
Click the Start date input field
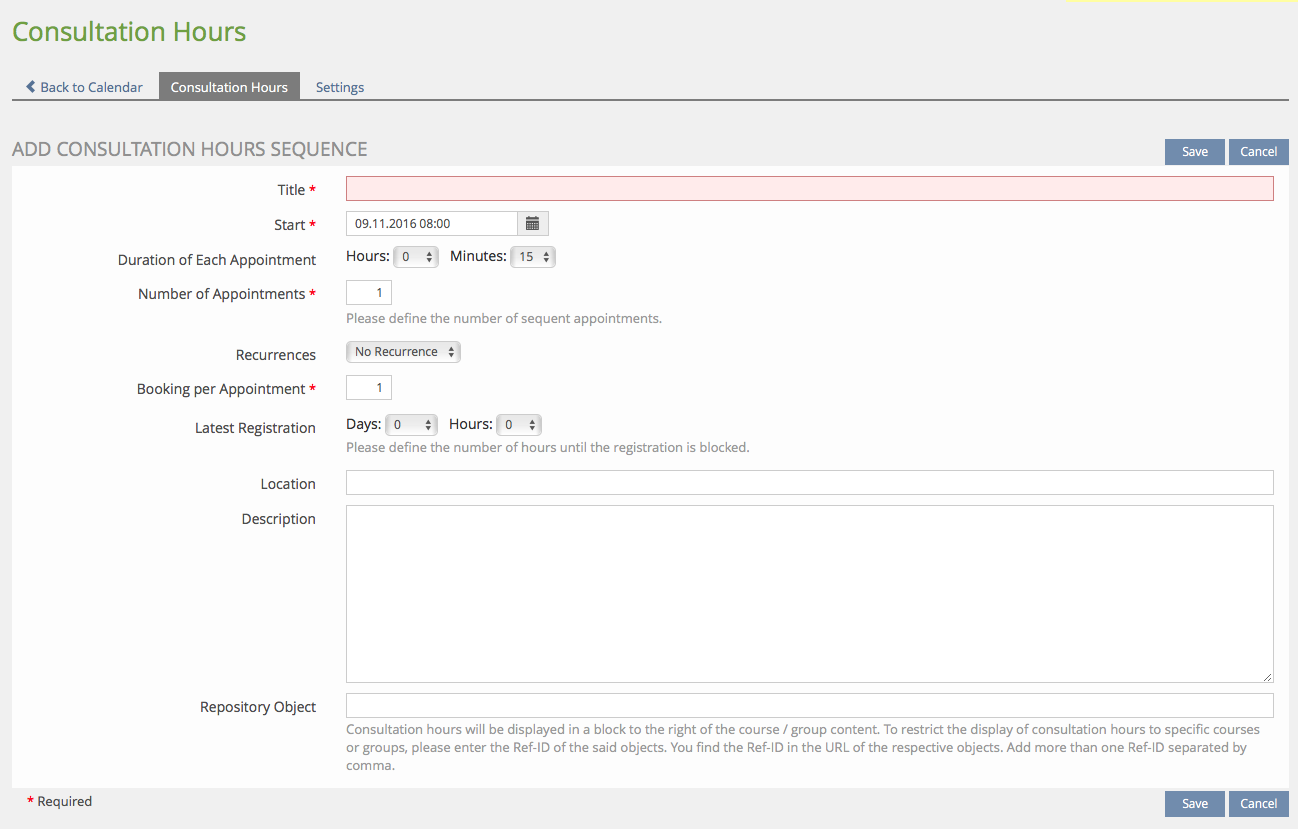[431, 224]
